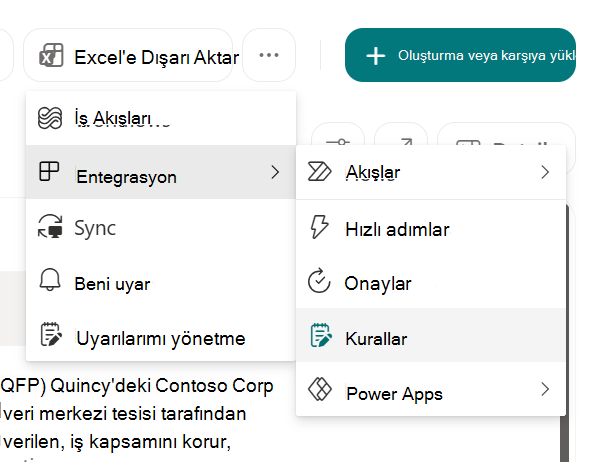The image size is (616, 462).
Task: Click the text 'verilen, iş kapsamını korur,'
Action: click(x=117, y=442)
